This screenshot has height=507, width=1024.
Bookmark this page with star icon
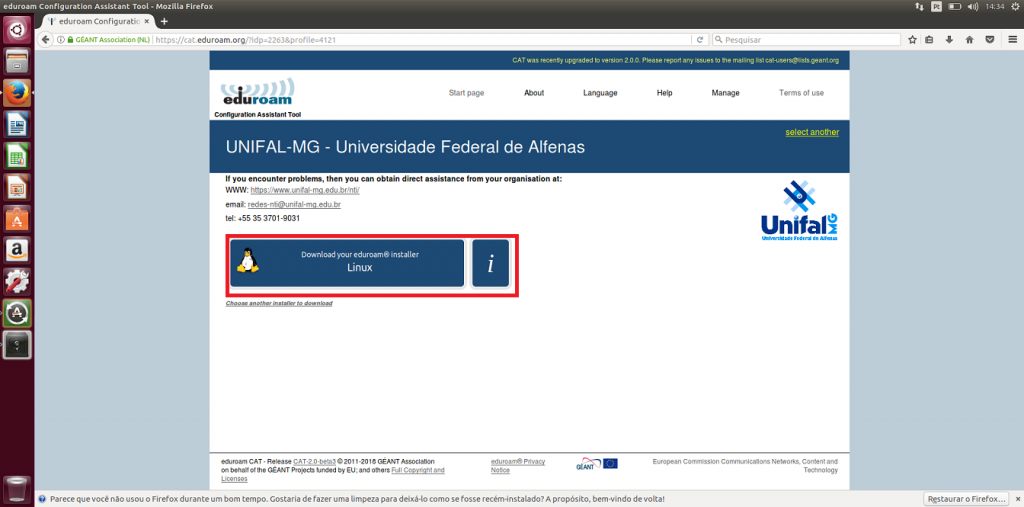[912, 40]
